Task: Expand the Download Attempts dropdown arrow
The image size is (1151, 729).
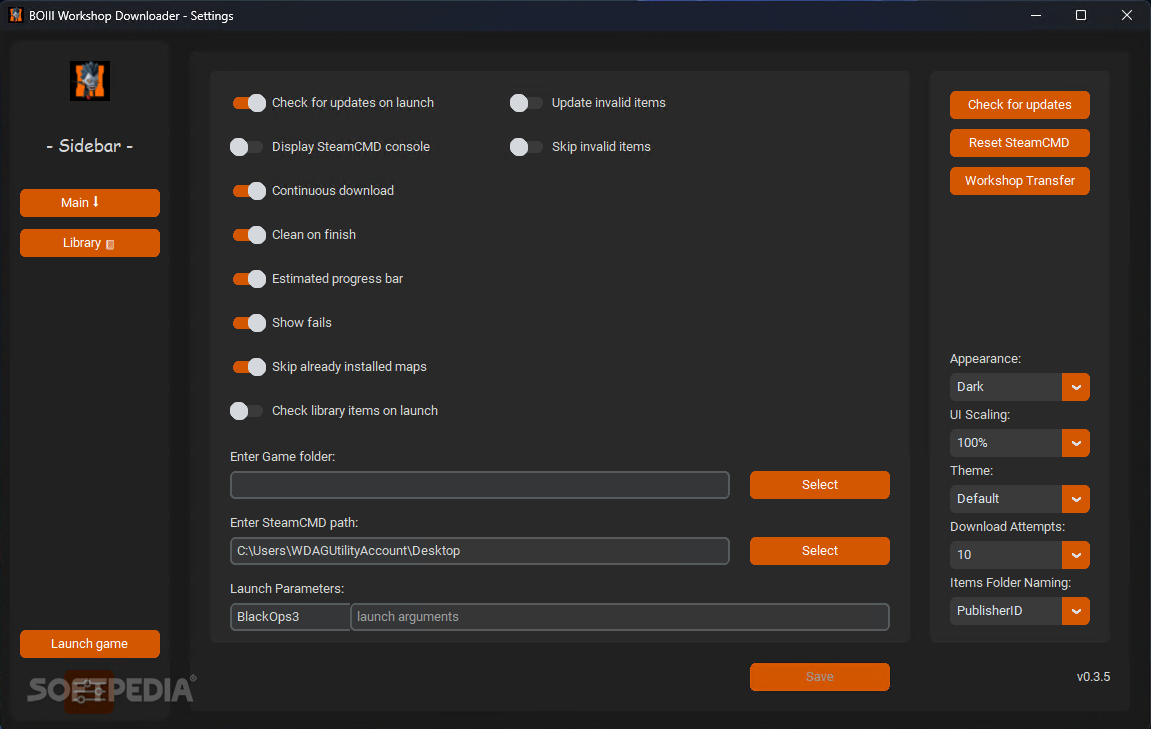Action: (1076, 555)
